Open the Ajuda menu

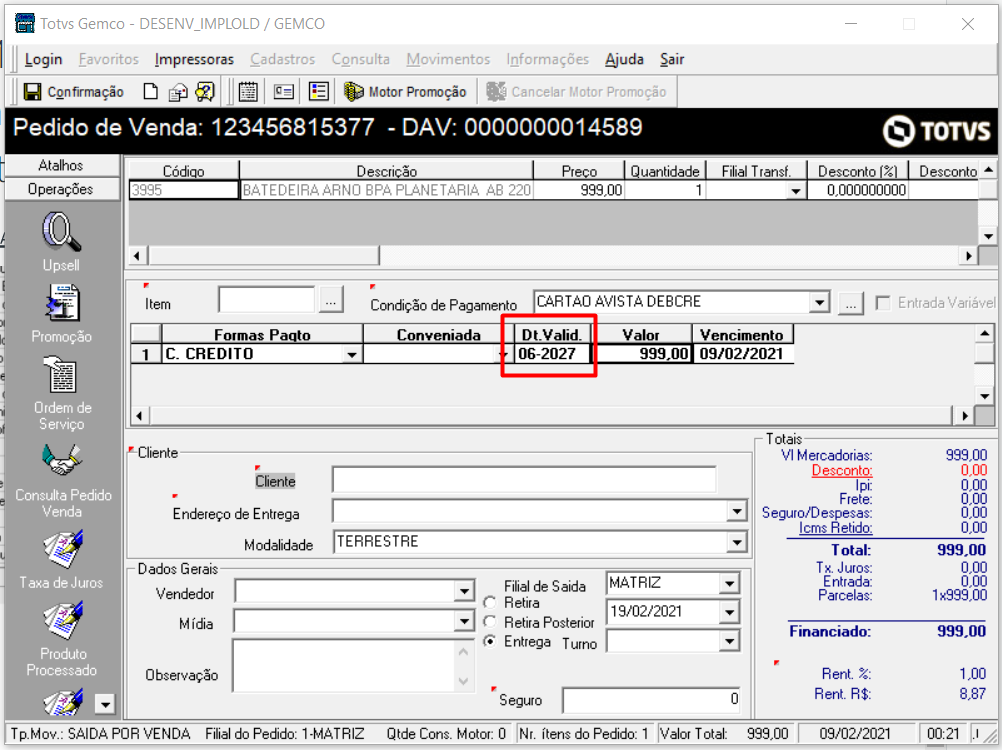[624, 59]
